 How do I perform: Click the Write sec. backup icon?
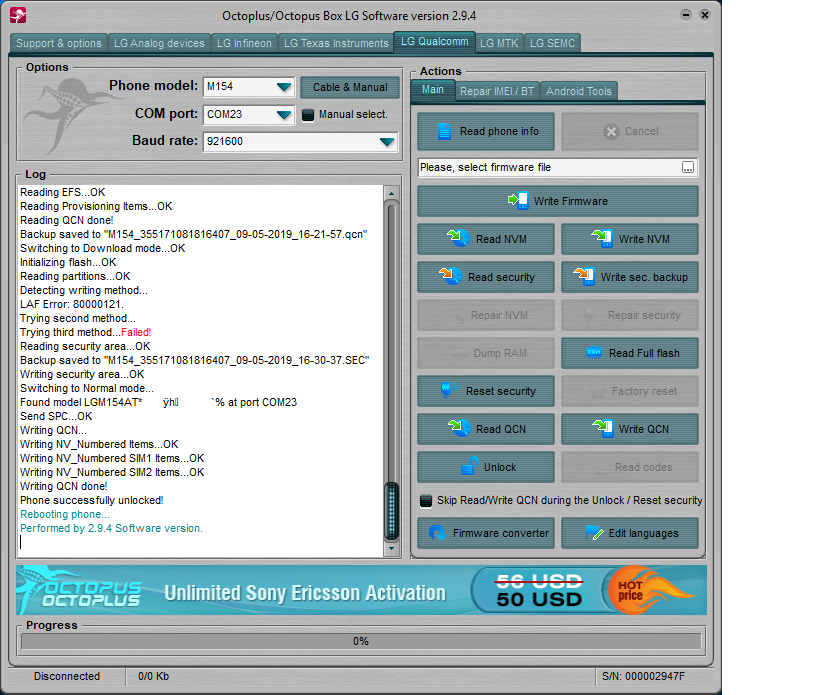pyautogui.click(x=583, y=276)
